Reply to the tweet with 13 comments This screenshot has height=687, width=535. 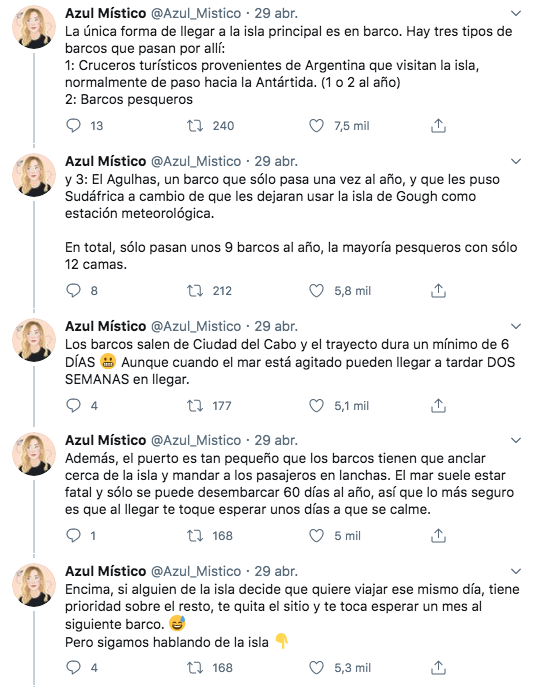[x=73, y=126]
